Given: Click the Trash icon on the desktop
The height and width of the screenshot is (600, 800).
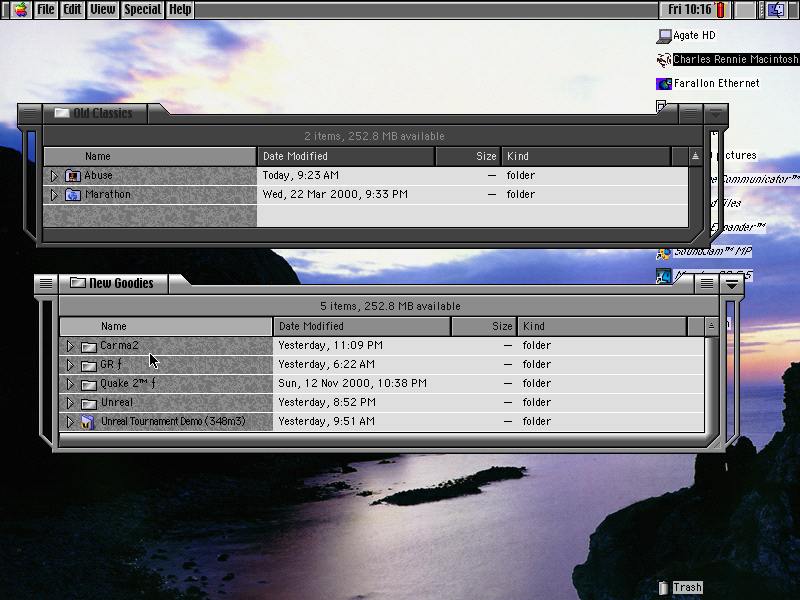Looking at the screenshot, I should 663,588.
